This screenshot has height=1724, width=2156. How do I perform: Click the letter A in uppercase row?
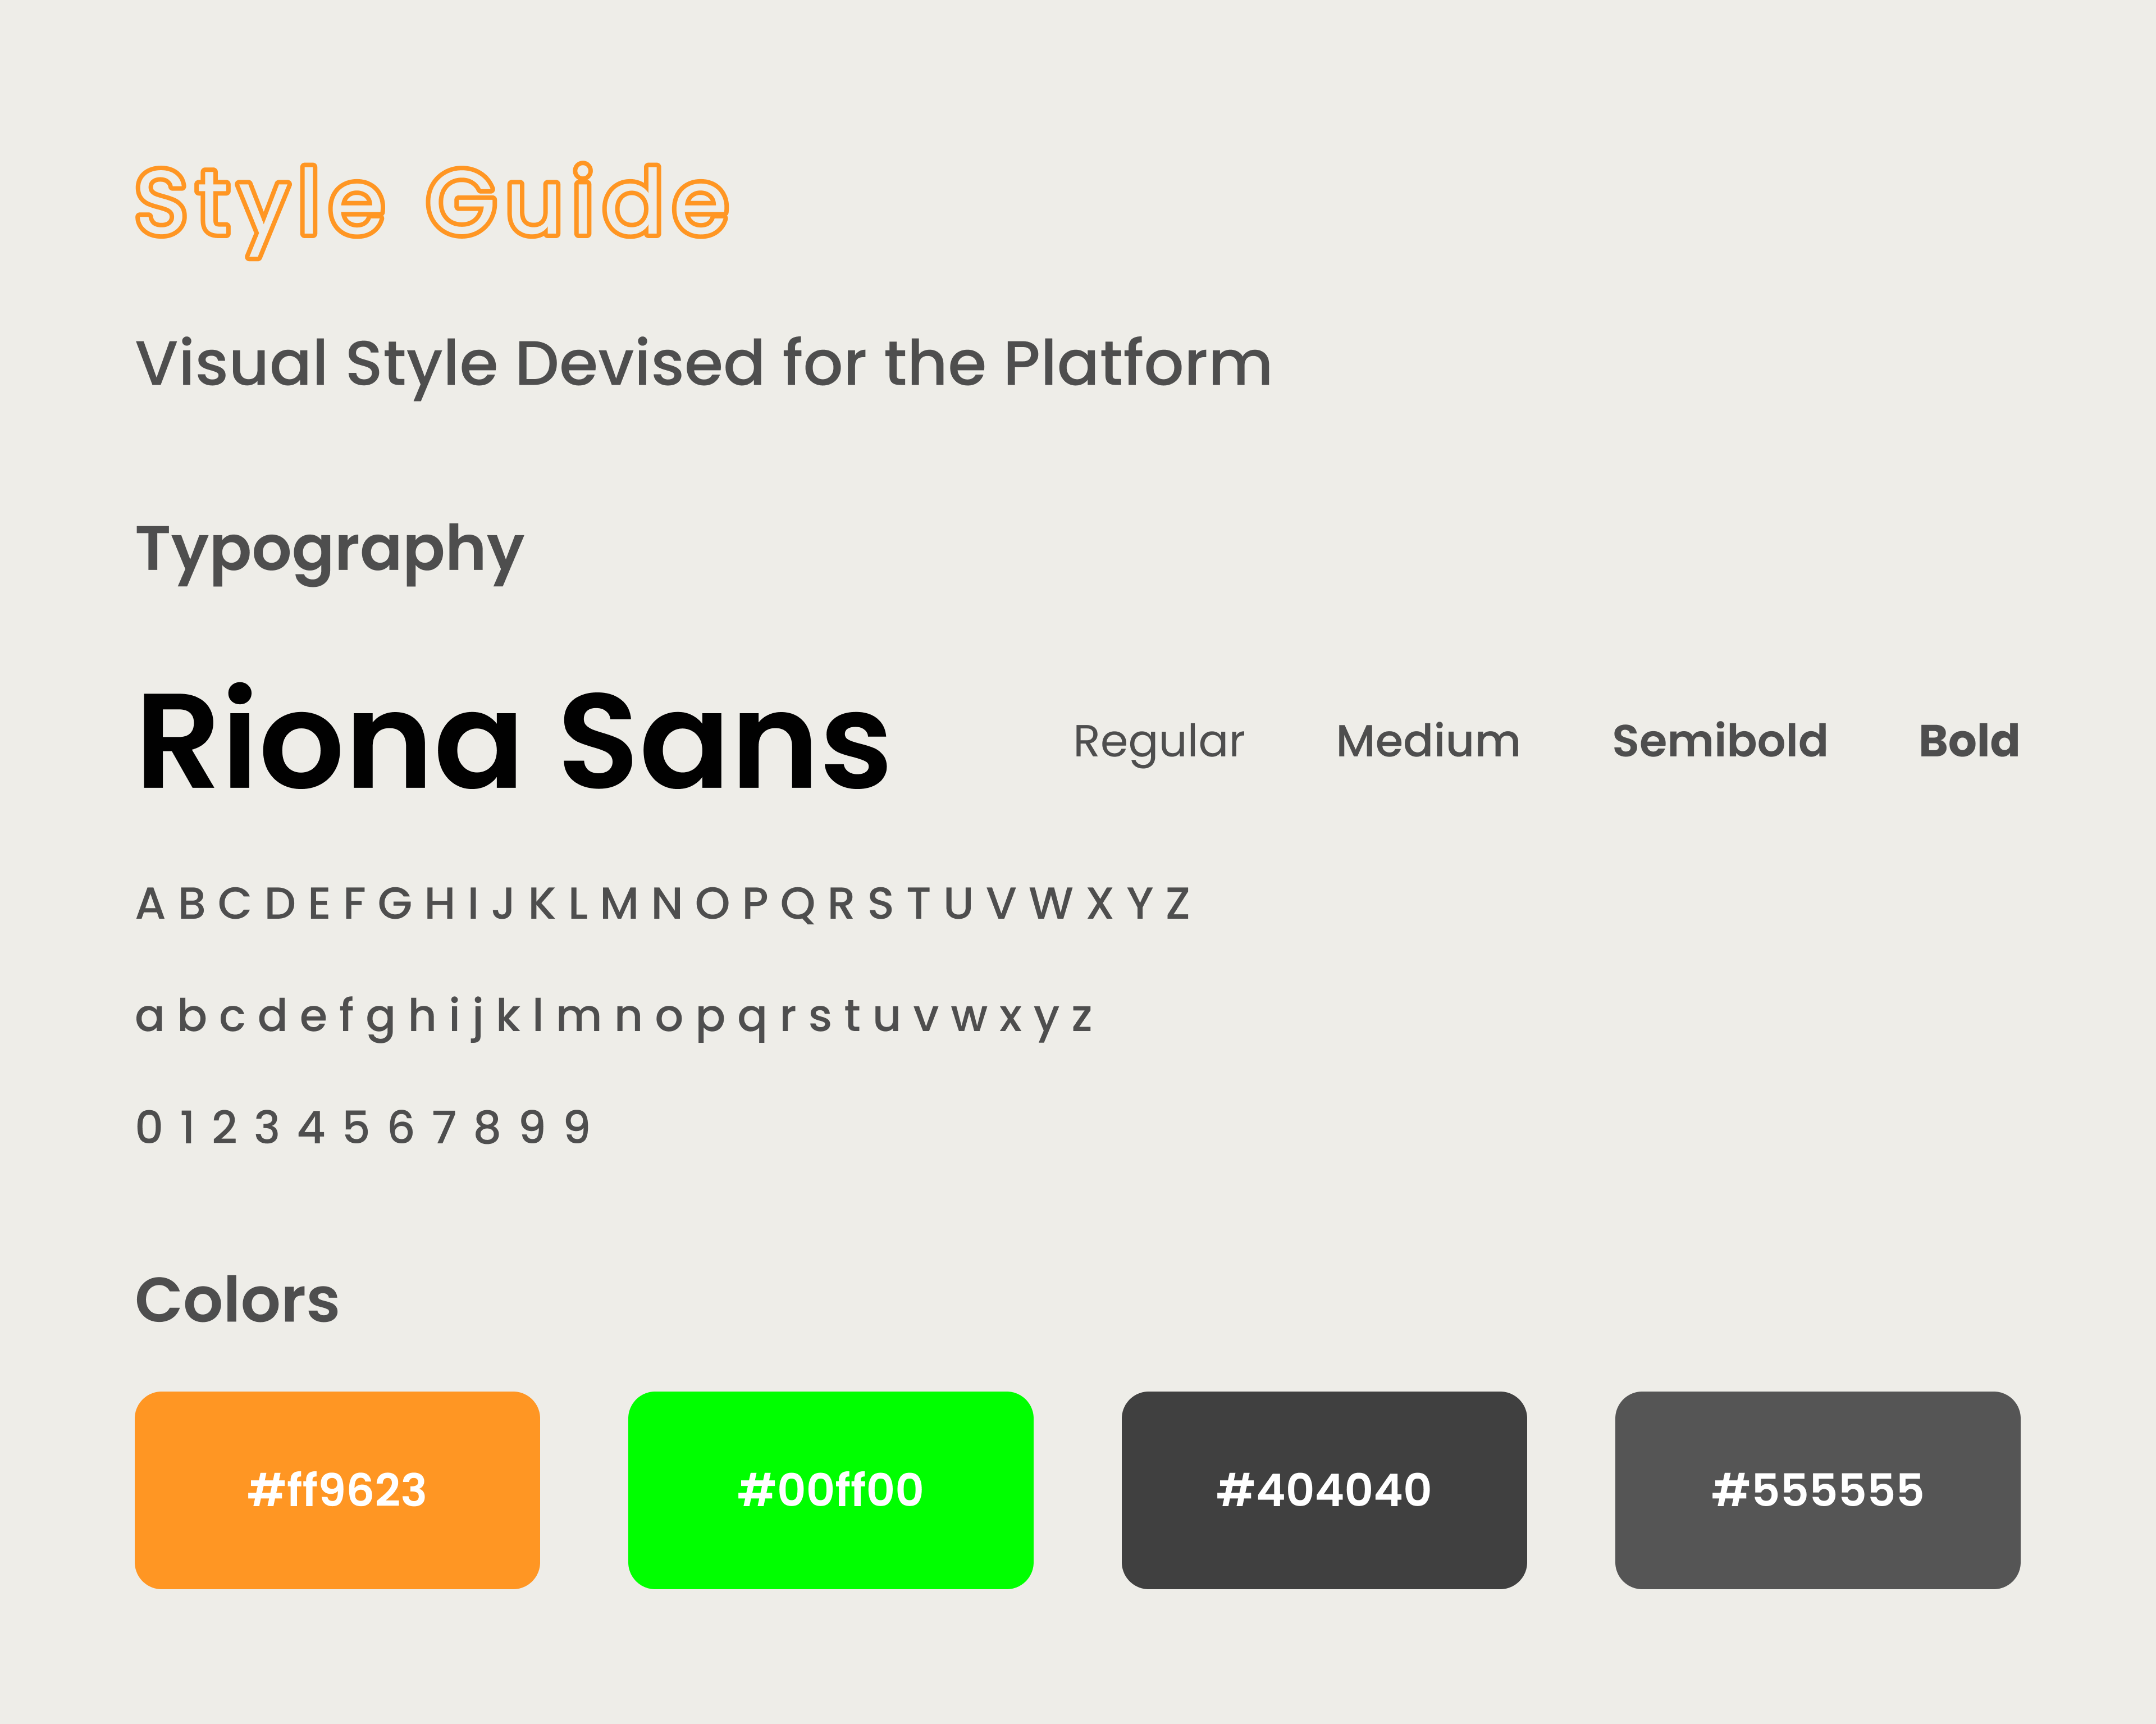click(x=150, y=904)
